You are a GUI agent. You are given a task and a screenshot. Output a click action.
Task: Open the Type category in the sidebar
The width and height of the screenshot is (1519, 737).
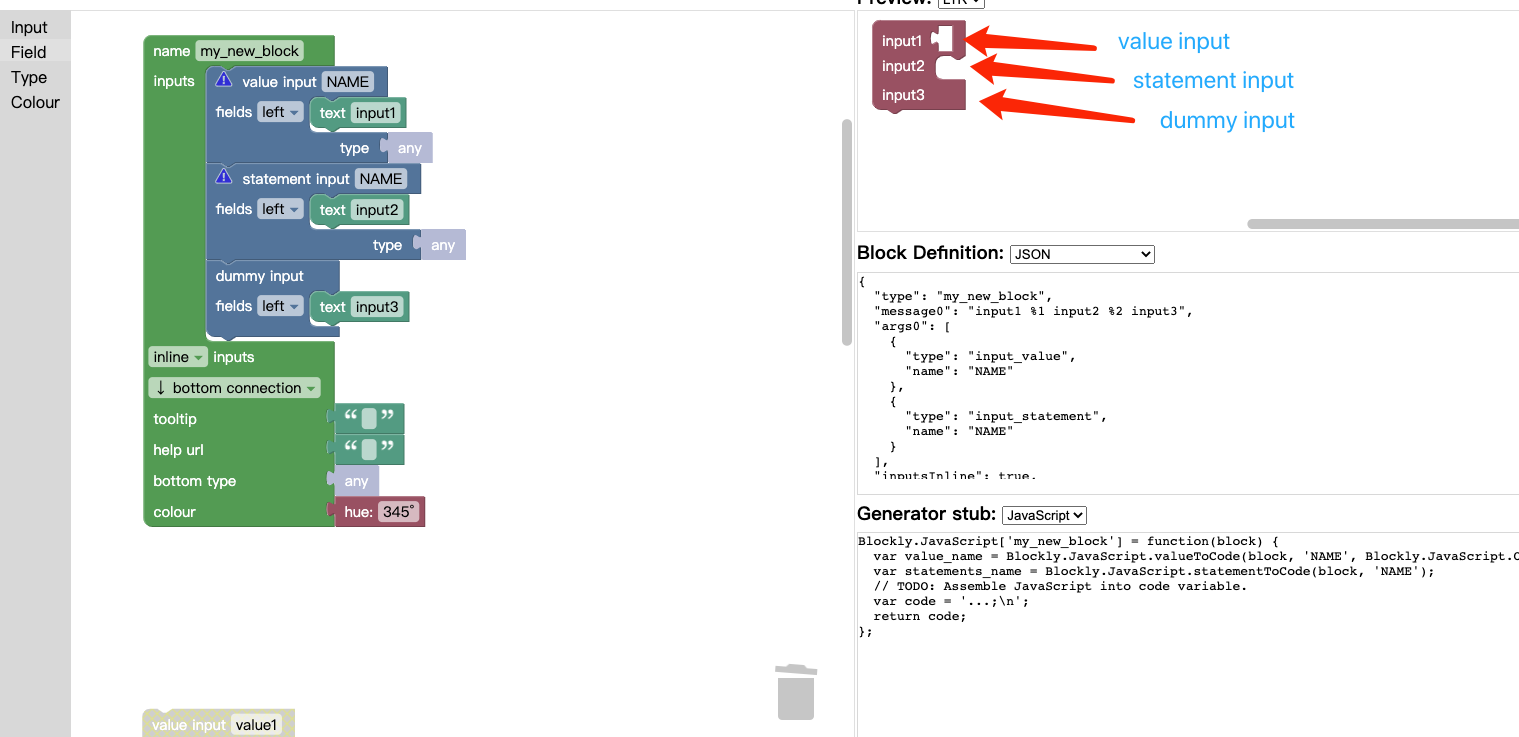coord(29,77)
